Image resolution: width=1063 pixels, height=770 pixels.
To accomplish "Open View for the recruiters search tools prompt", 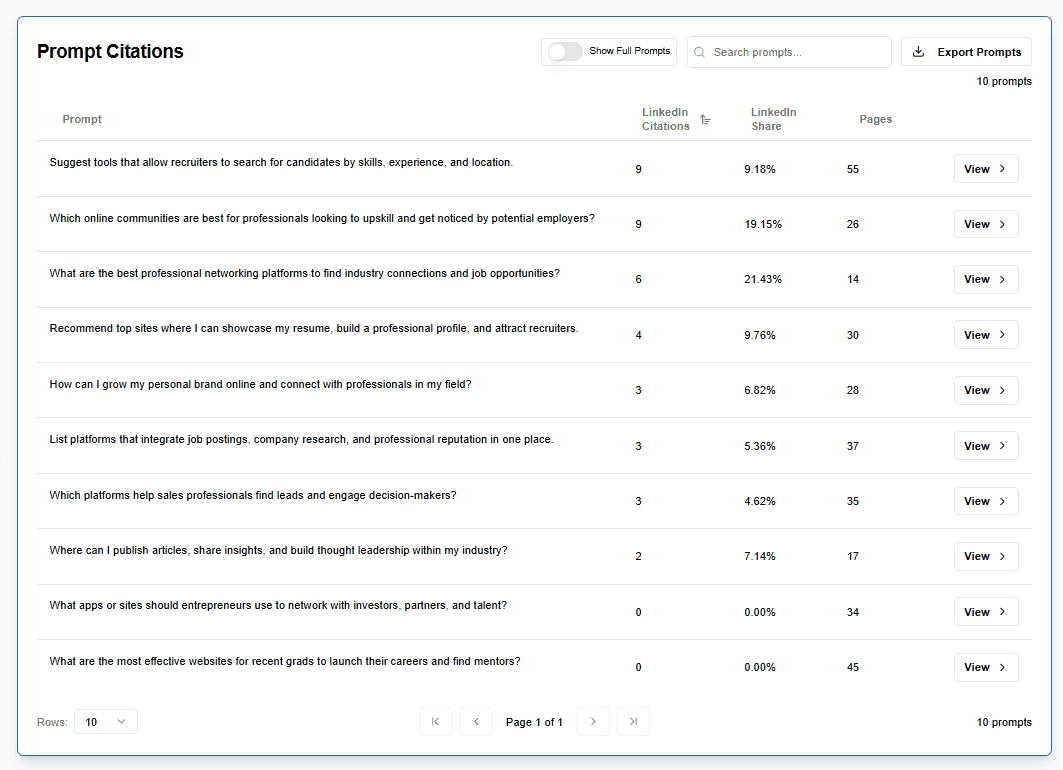I will 986,169.
